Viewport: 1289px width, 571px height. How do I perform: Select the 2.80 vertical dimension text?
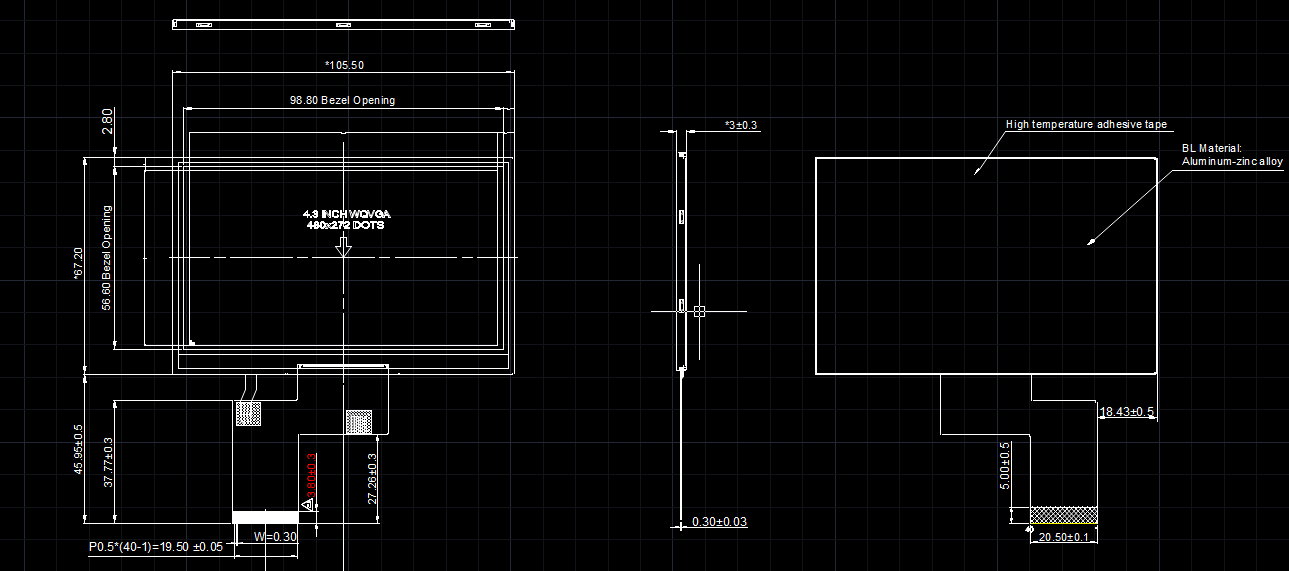click(108, 122)
